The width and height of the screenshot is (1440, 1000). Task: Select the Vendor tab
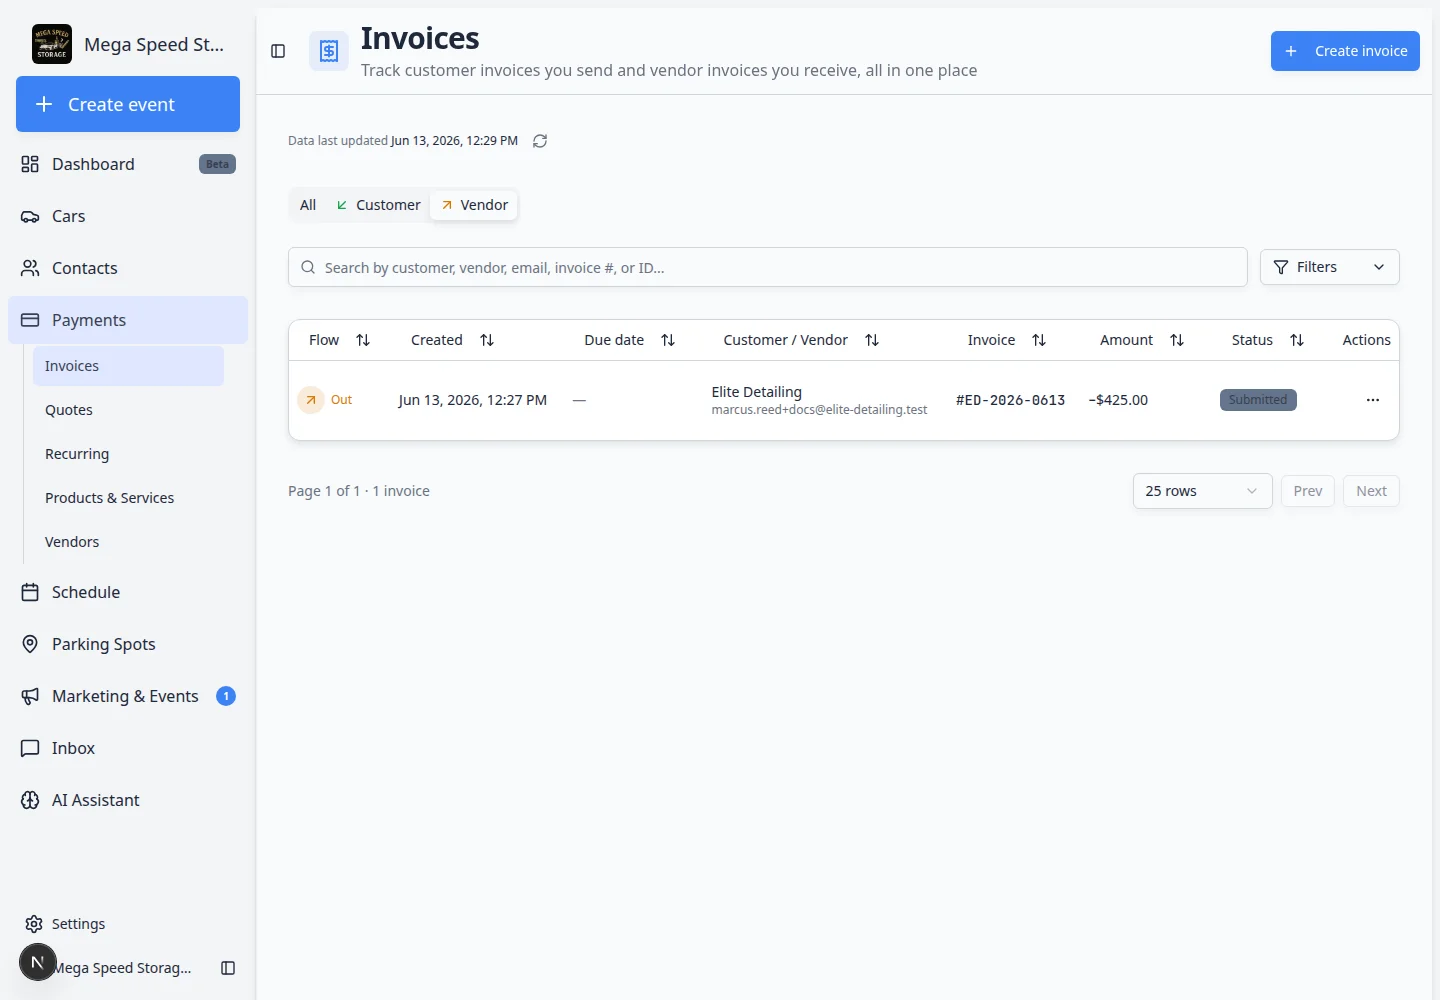[474, 205]
